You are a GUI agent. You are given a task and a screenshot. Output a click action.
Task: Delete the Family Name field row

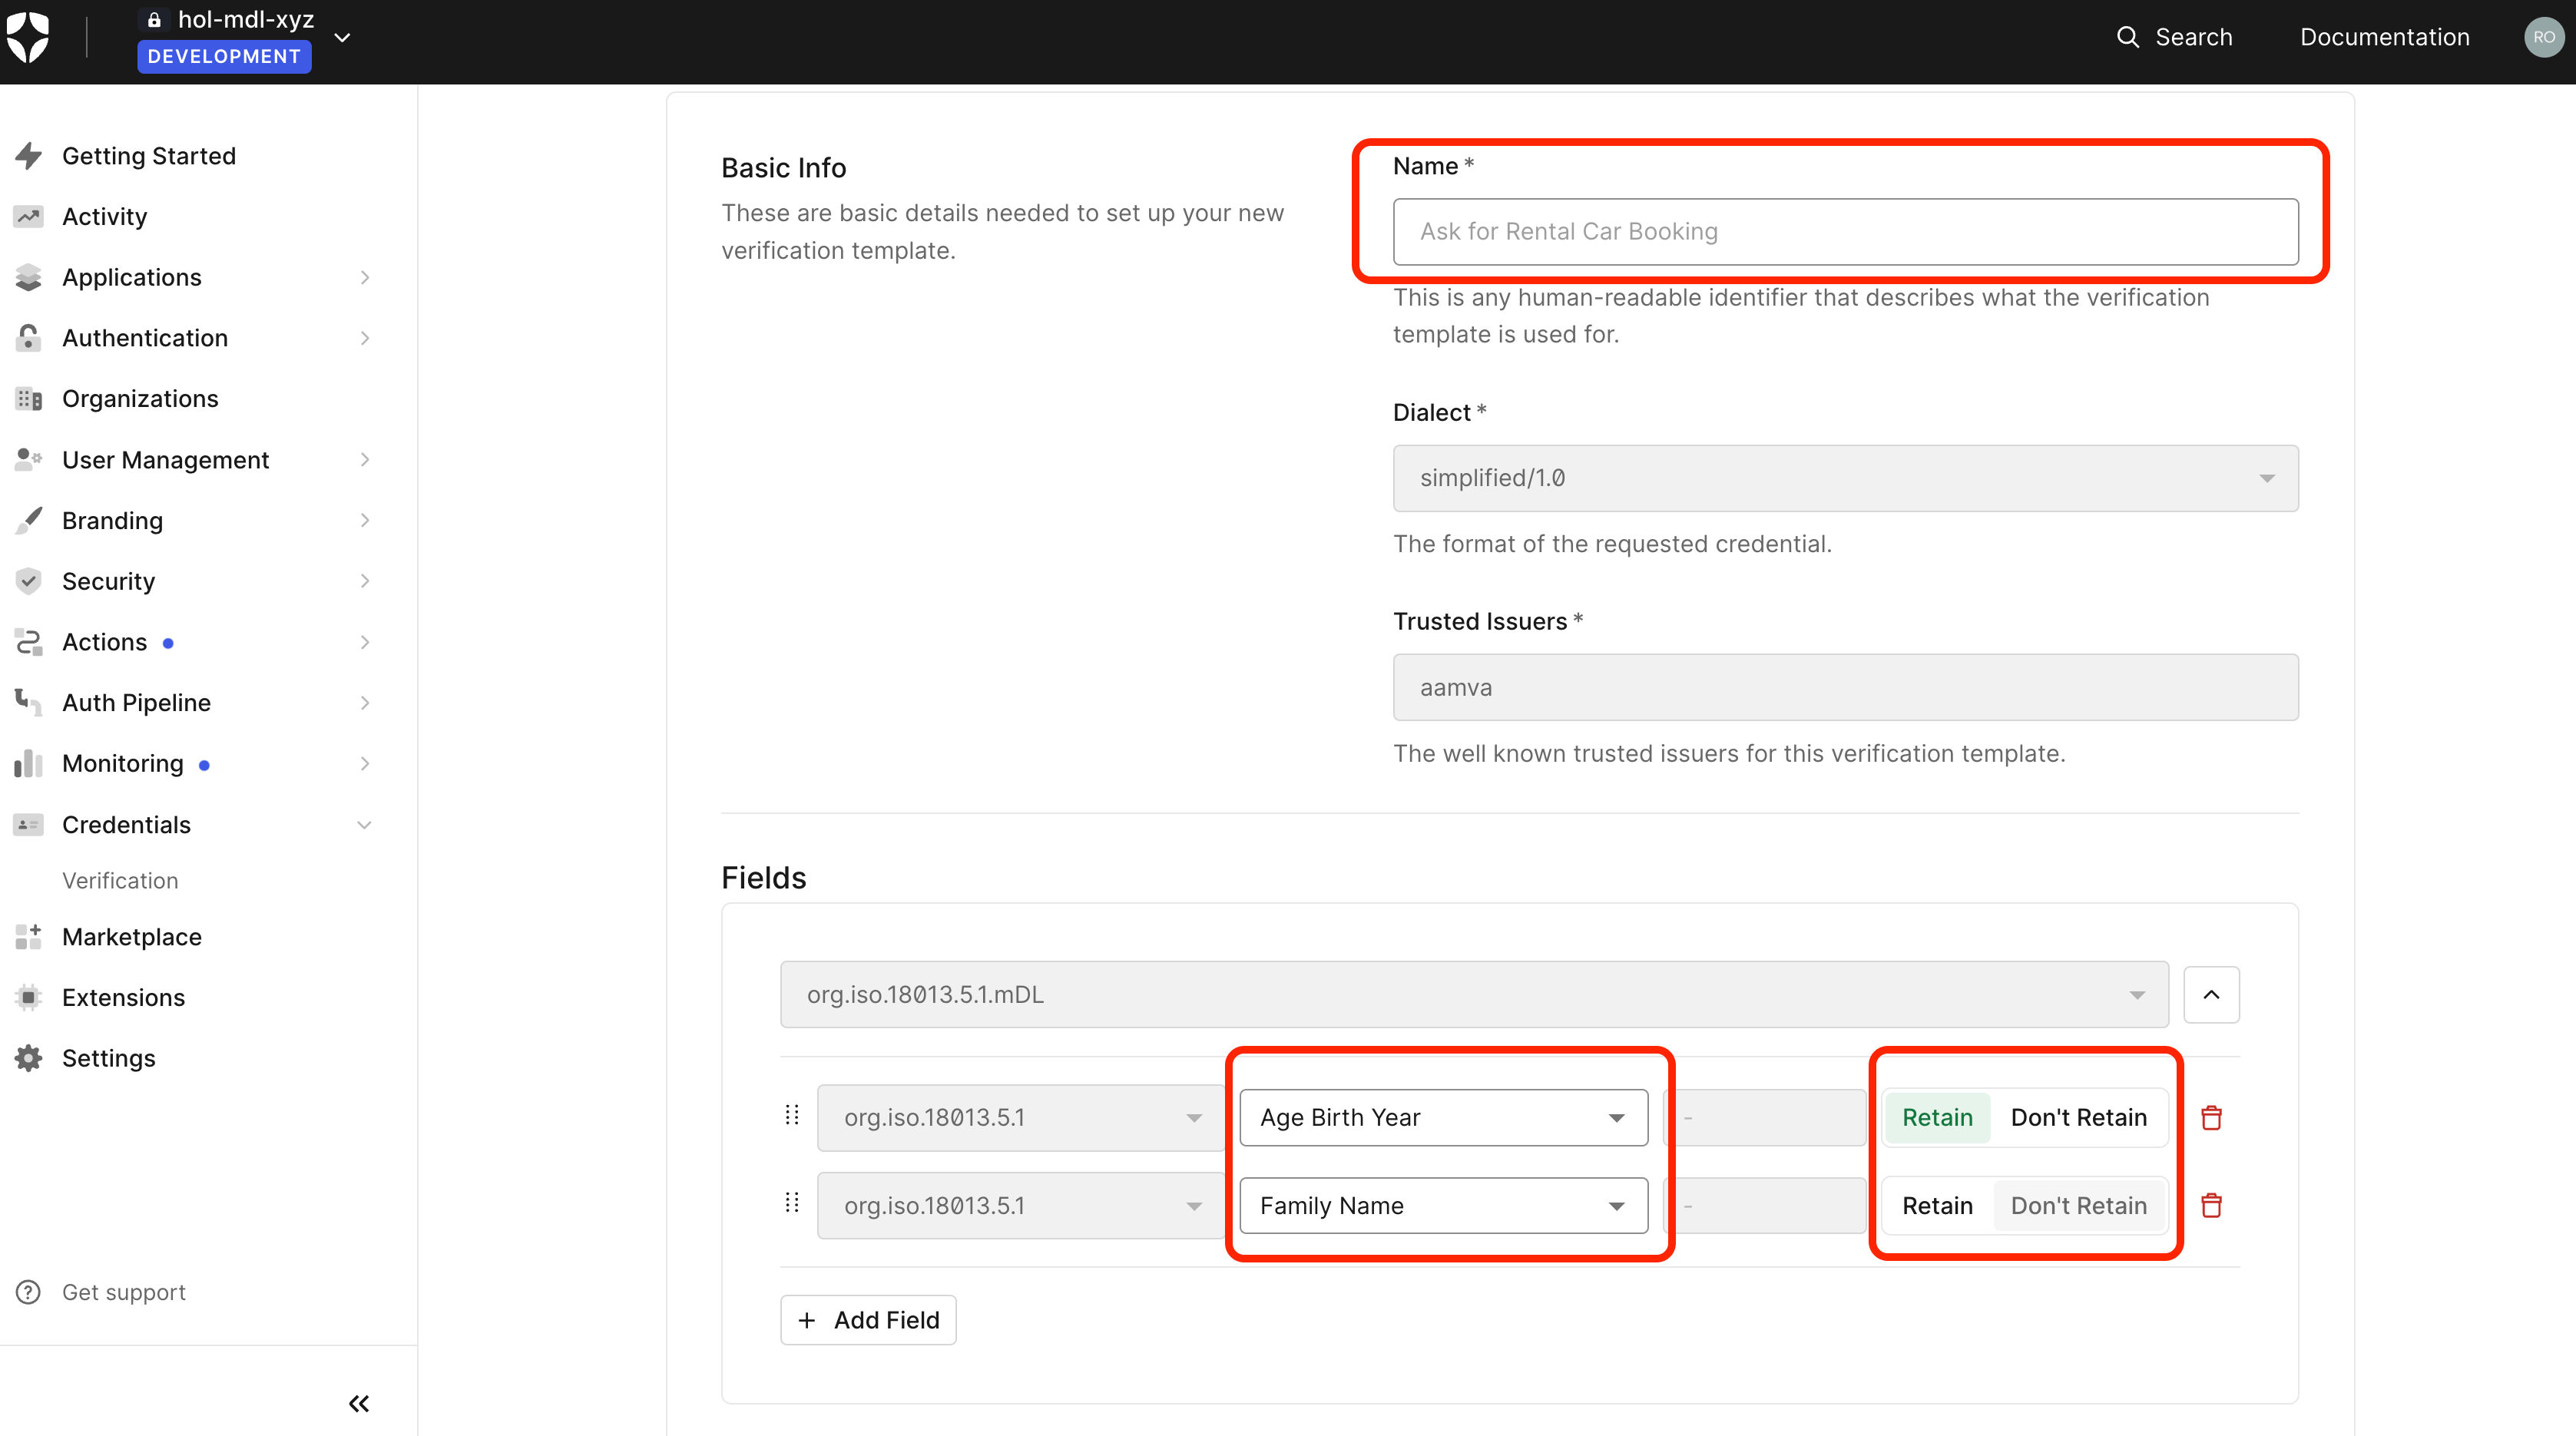(2211, 1205)
